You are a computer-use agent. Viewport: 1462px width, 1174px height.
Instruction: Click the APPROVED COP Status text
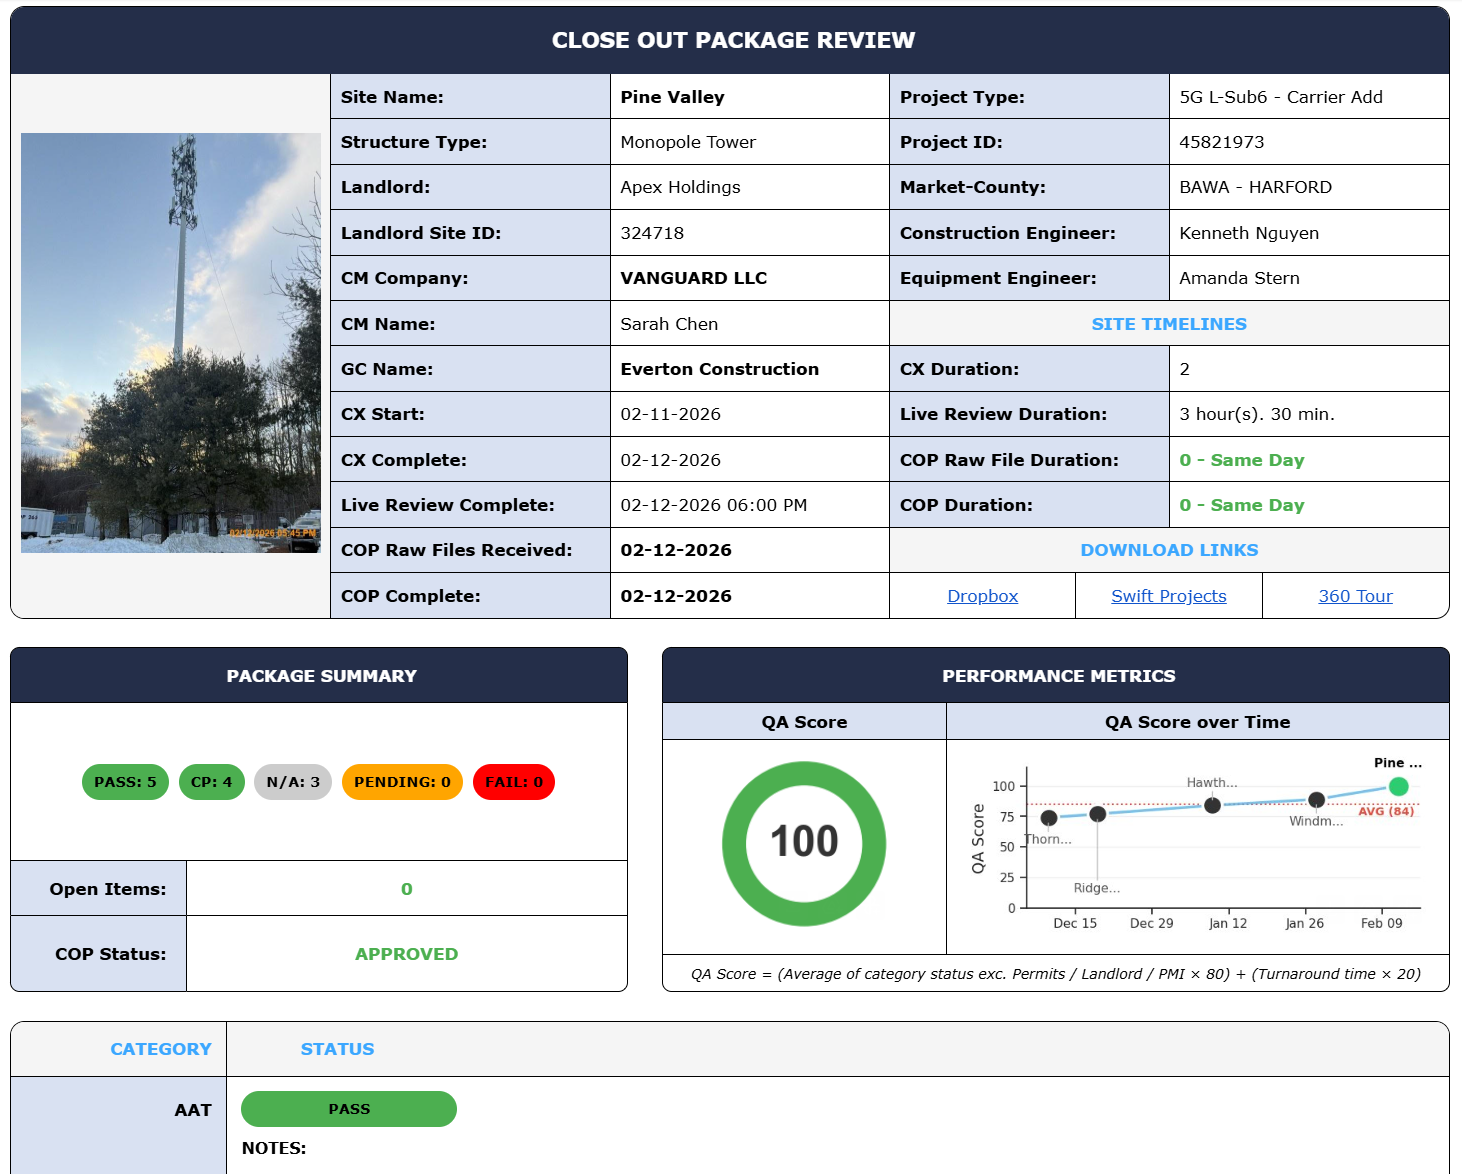(x=406, y=953)
